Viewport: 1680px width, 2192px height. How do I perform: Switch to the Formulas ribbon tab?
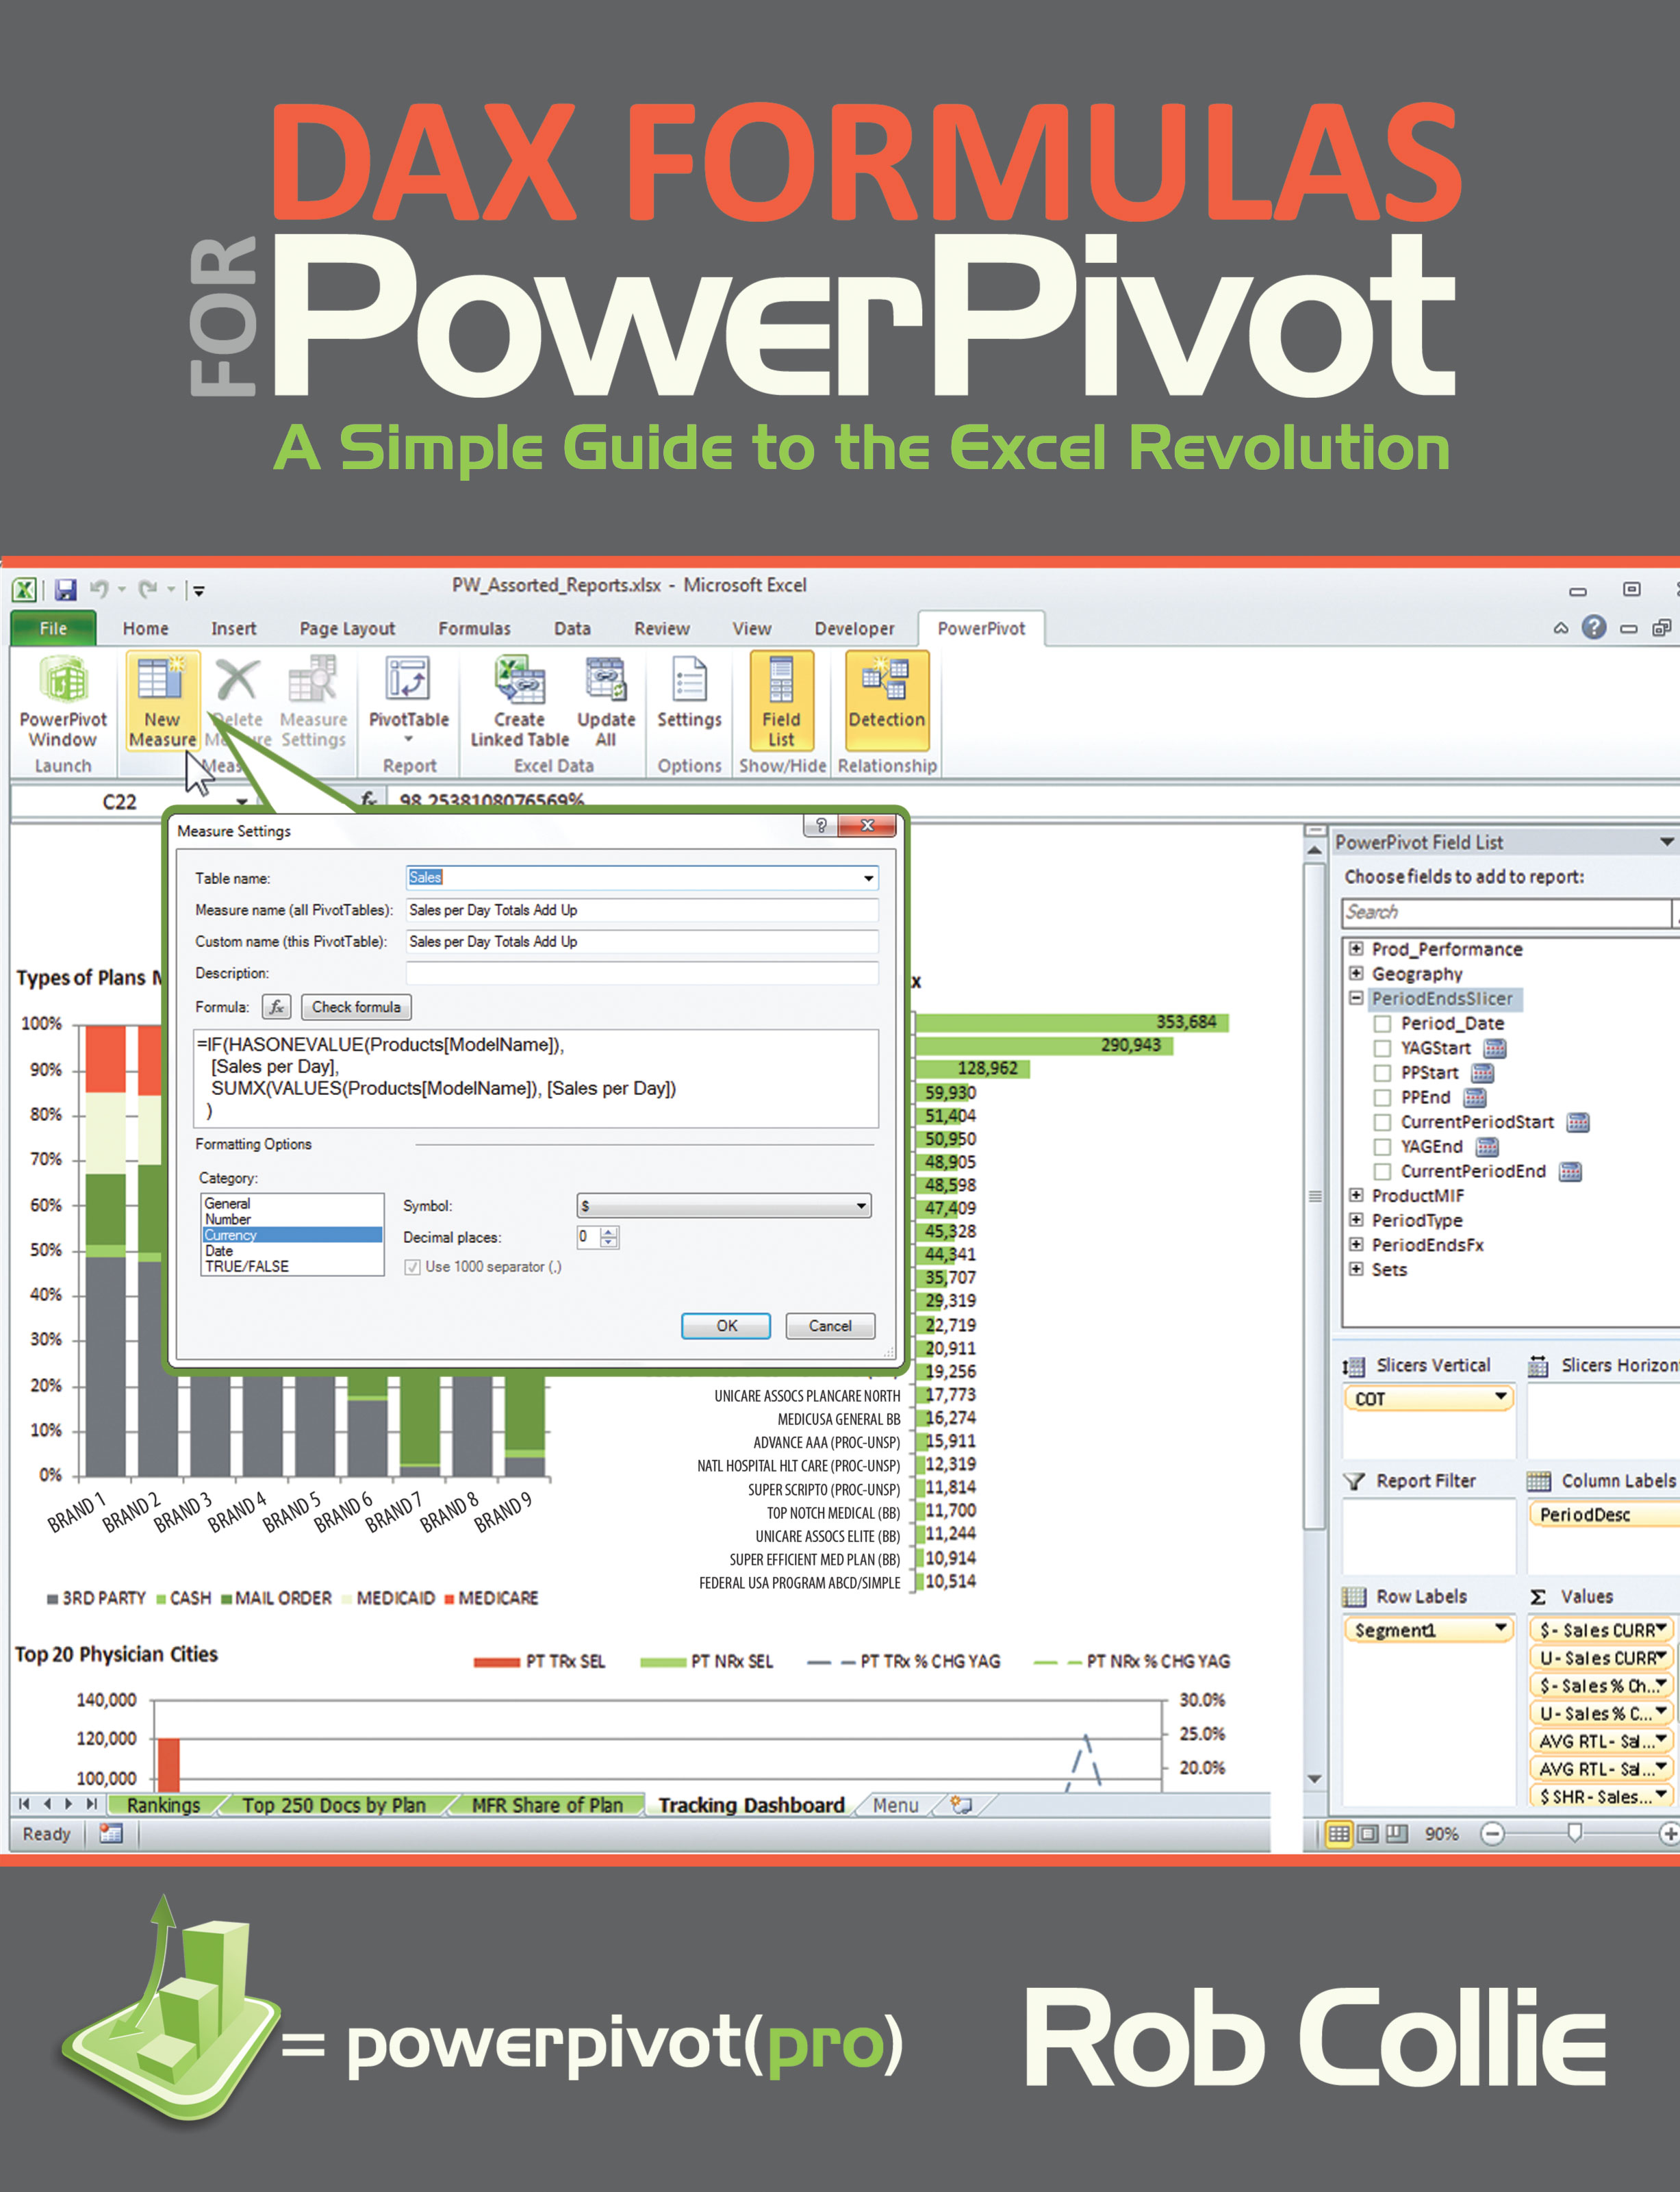474,628
